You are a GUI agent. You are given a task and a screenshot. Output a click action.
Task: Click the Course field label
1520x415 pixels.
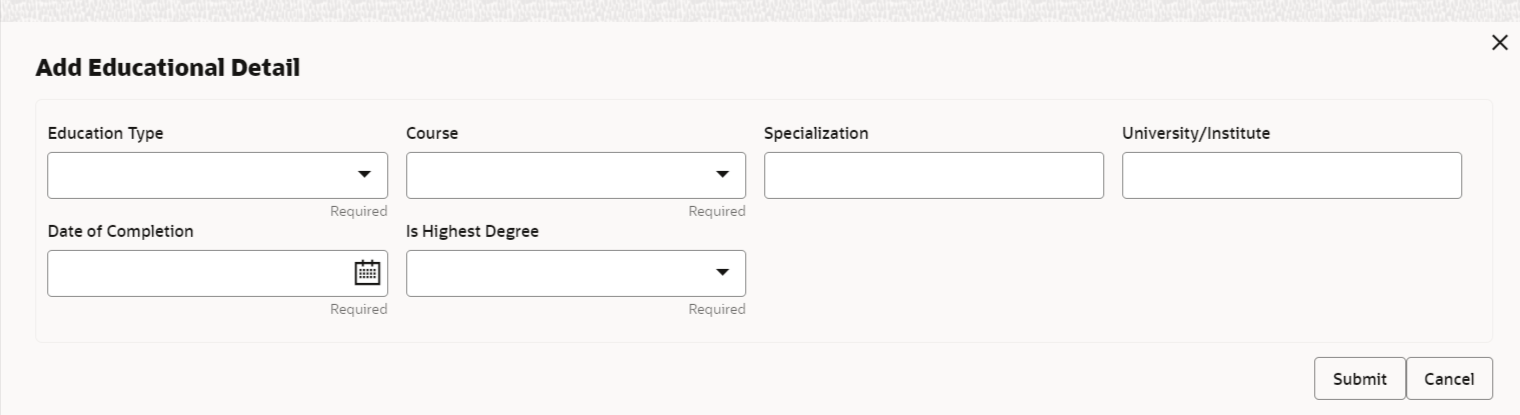click(432, 133)
